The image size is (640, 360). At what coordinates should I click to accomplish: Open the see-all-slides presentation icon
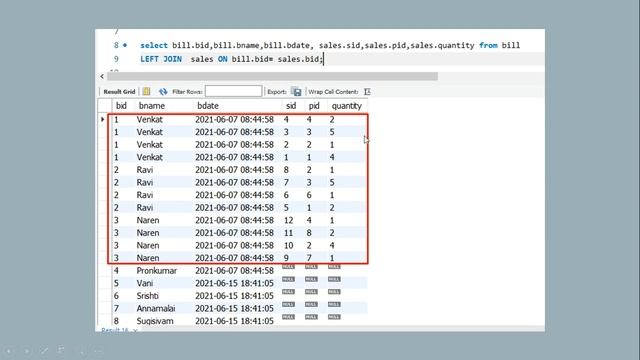coord(62,350)
